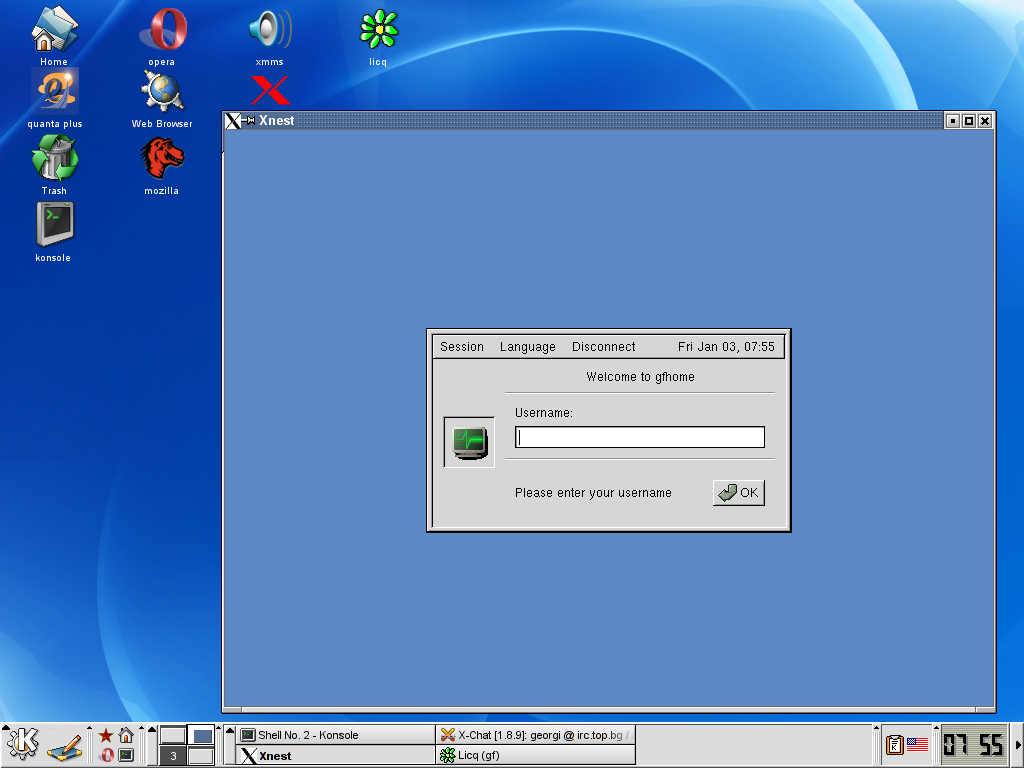Click the 'Welcome to gfhome' text

pyautogui.click(x=641, y=377)
